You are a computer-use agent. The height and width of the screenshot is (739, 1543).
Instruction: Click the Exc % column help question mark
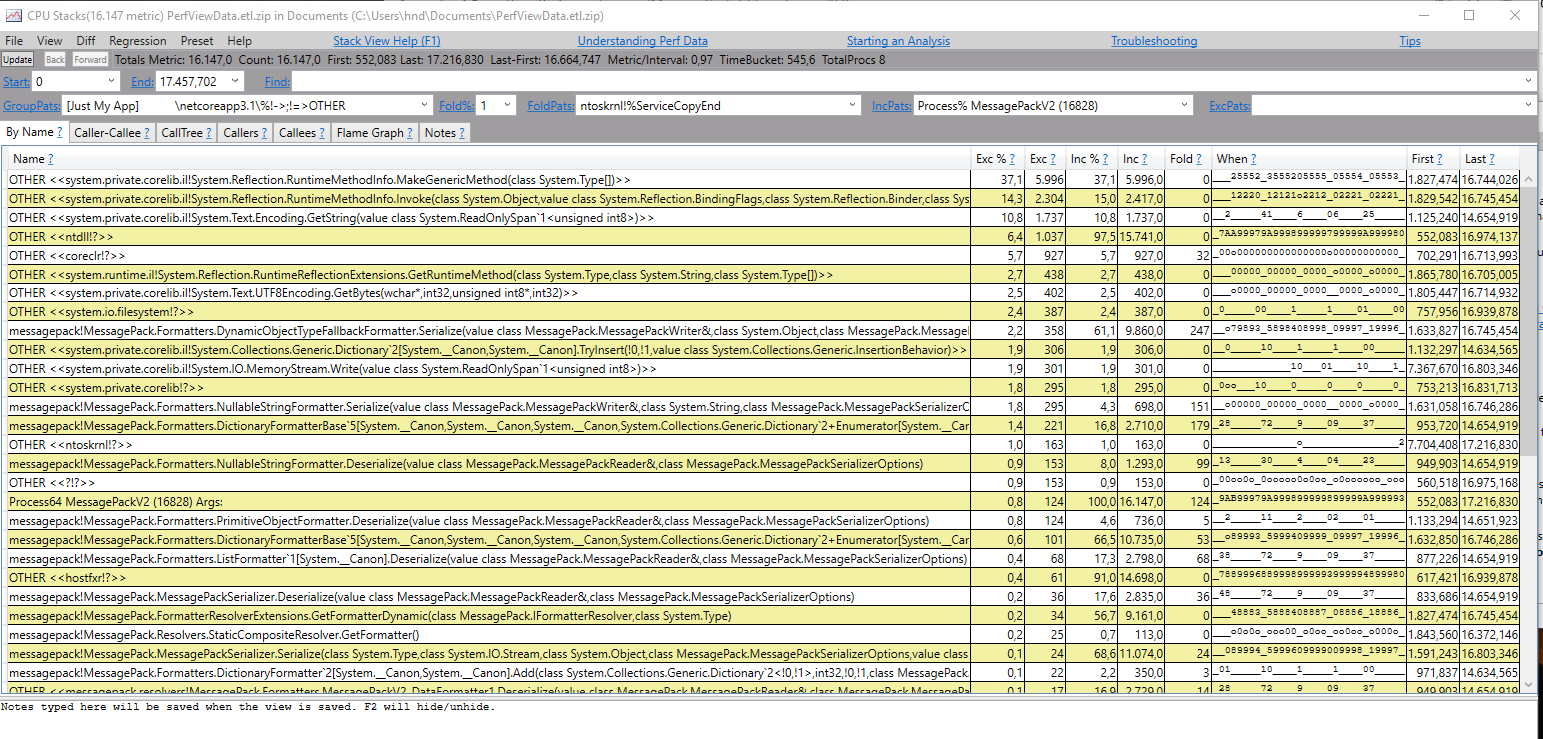coord(1013,158)
